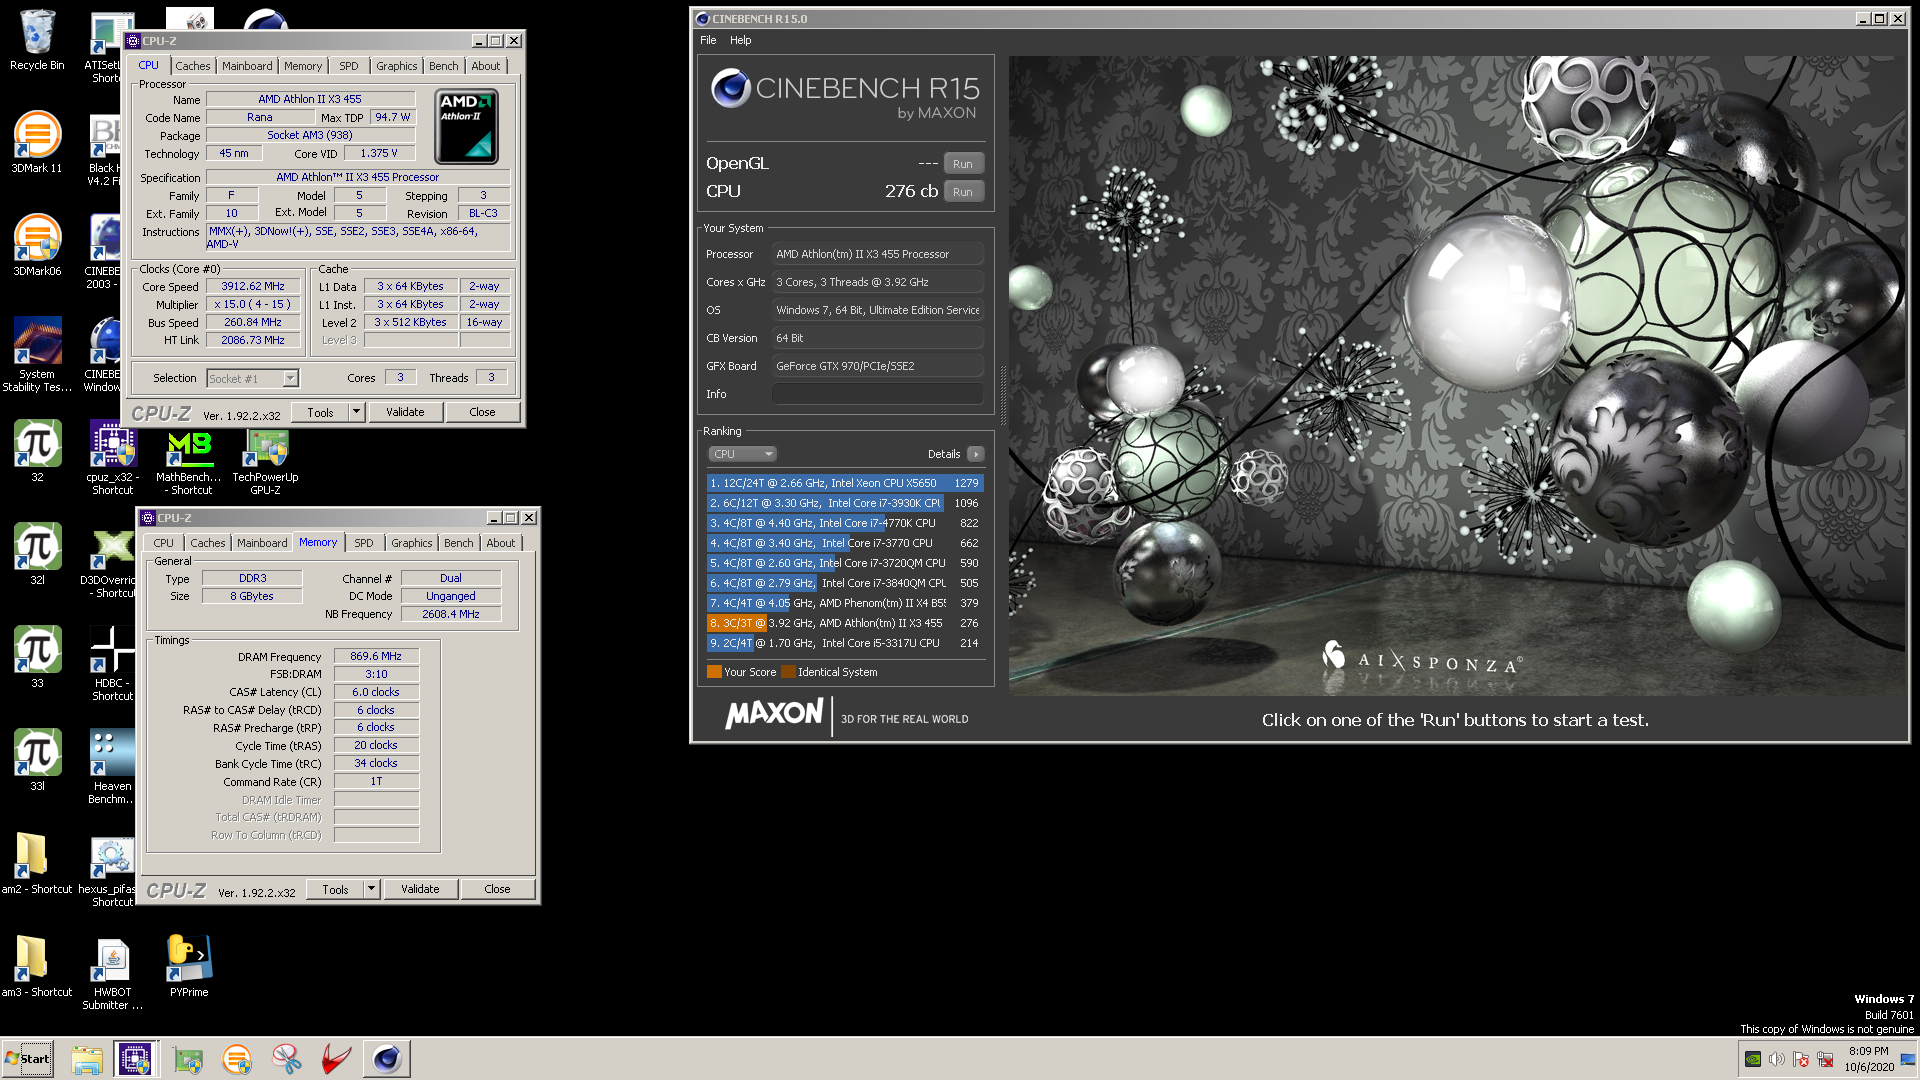
Task: Open the Help menu in Cinebench
Action: tap(740, 40)
